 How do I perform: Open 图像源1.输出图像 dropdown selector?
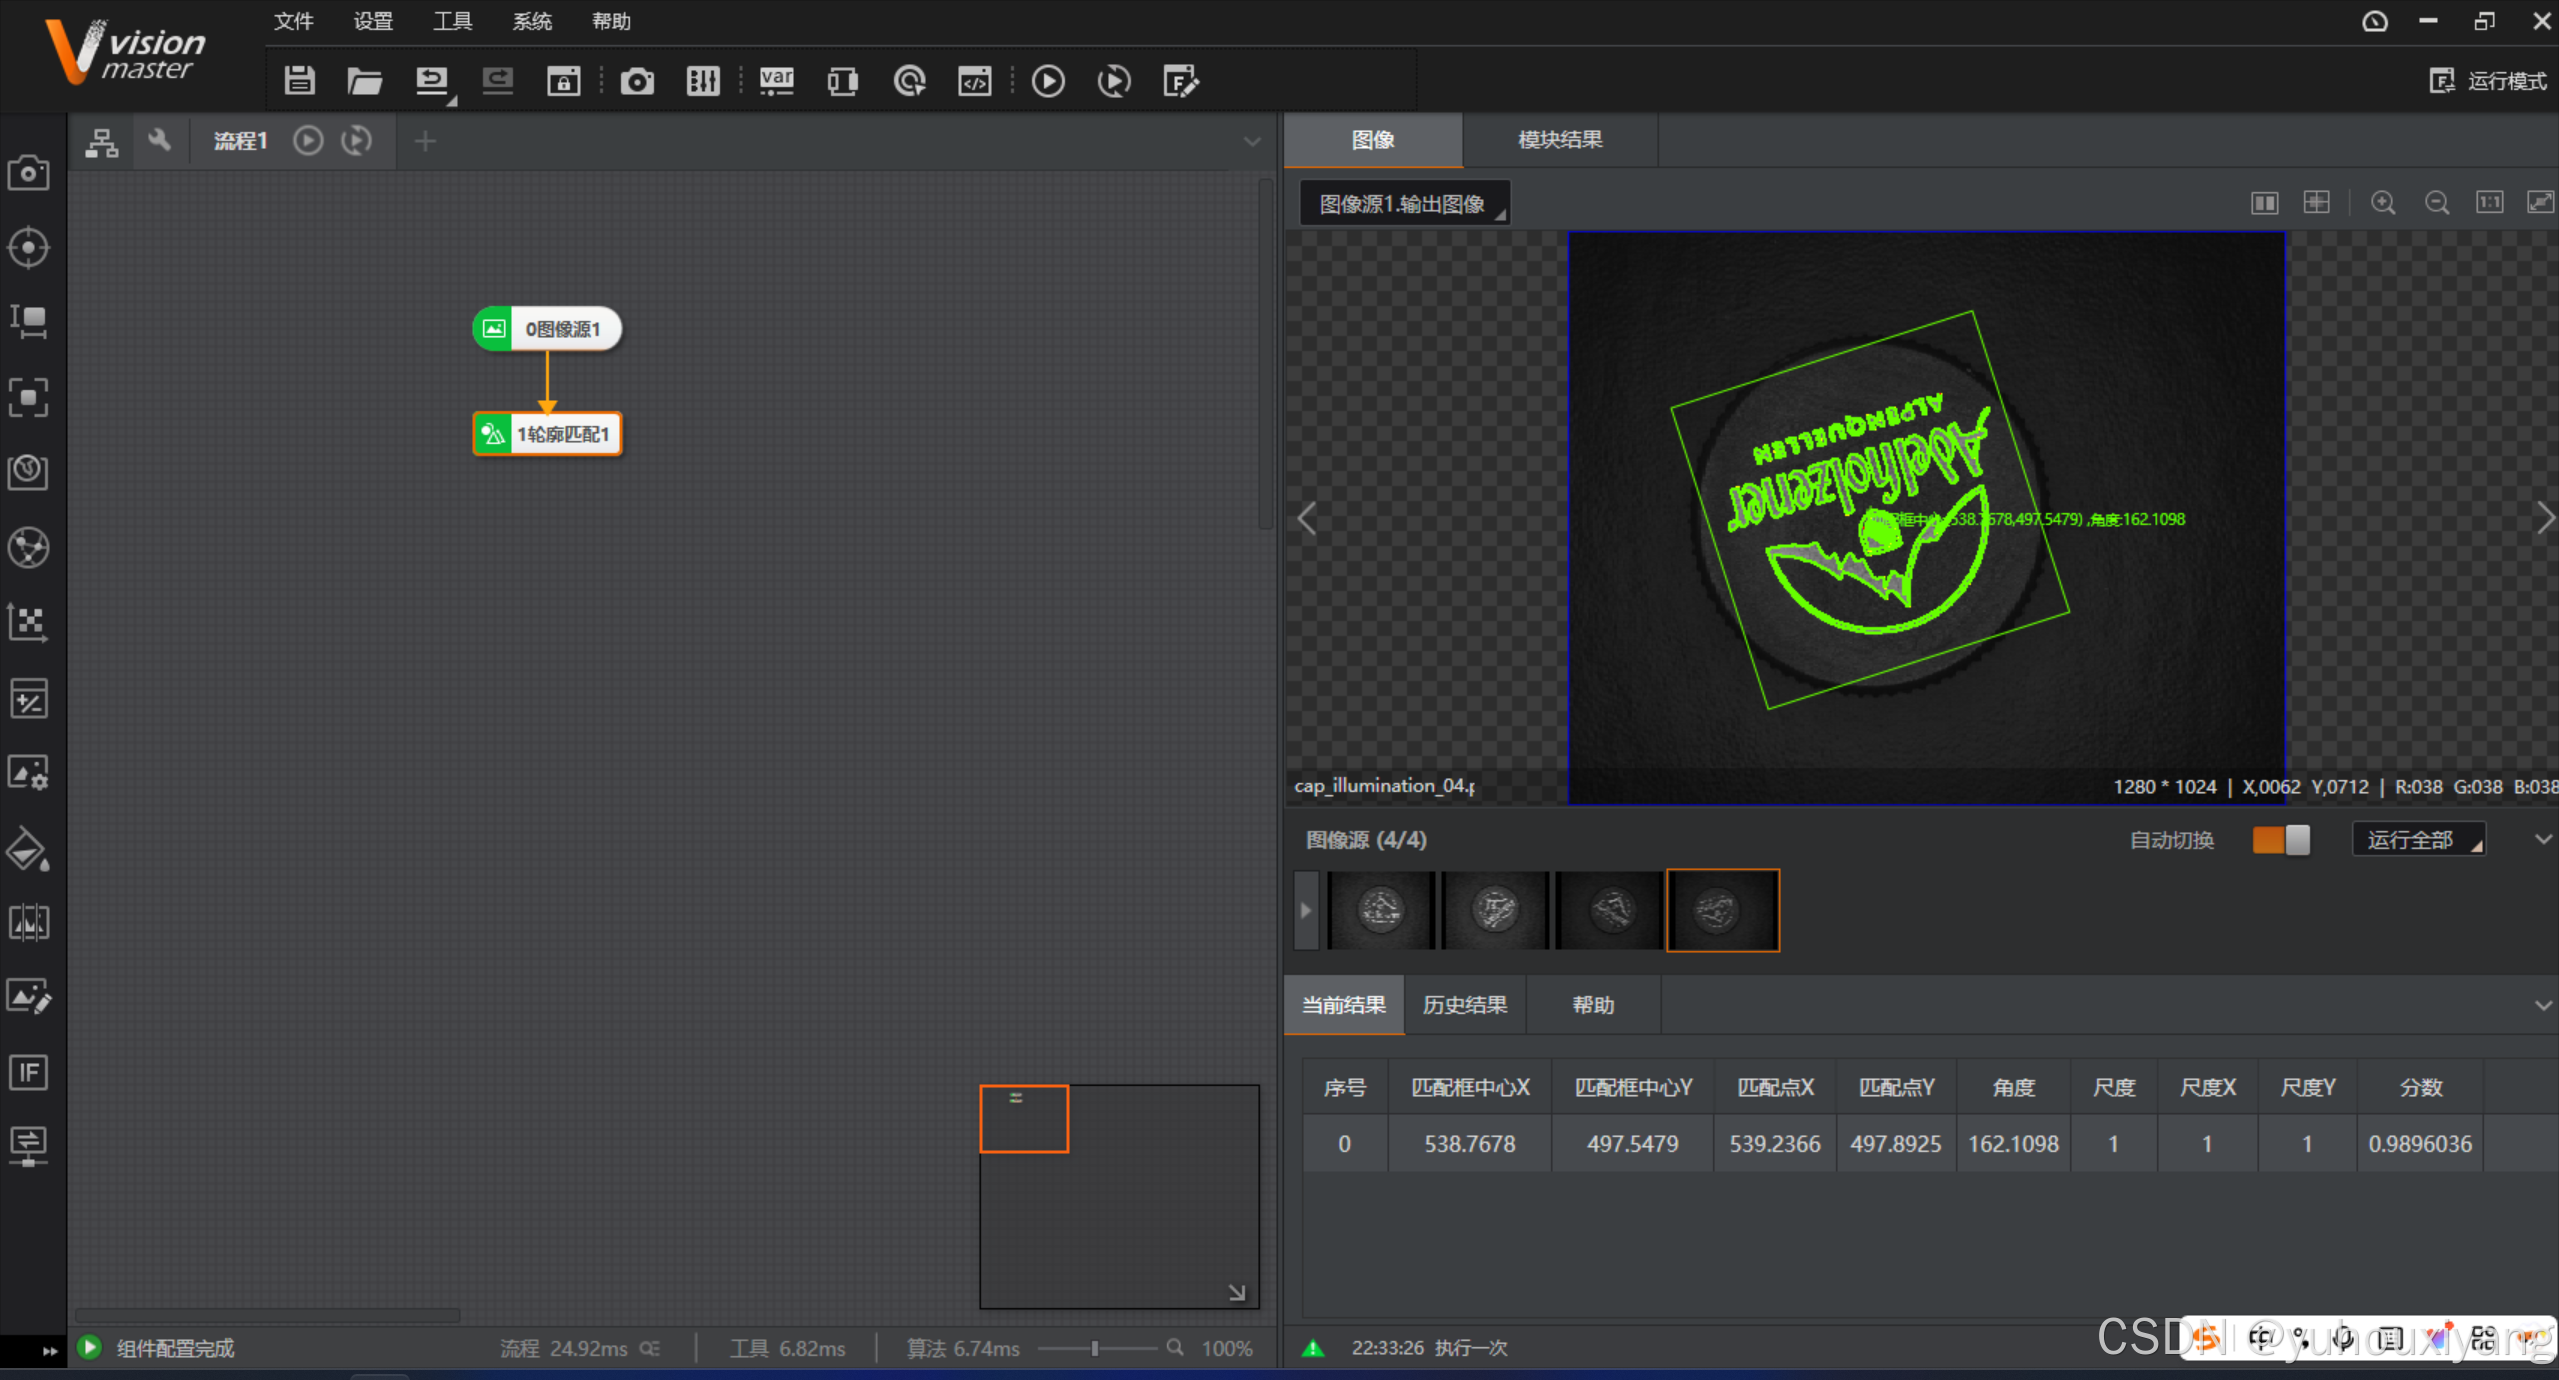tap(1404, 204)
